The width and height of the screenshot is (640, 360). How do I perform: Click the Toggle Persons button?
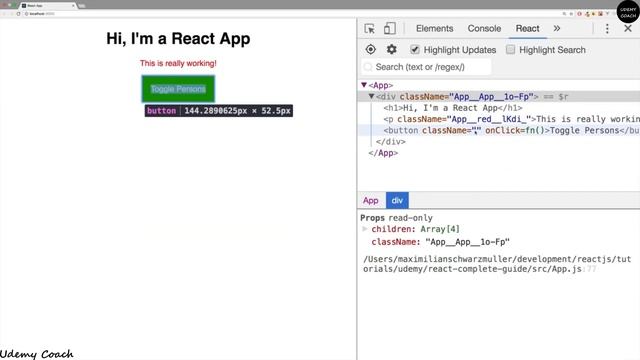178,89
